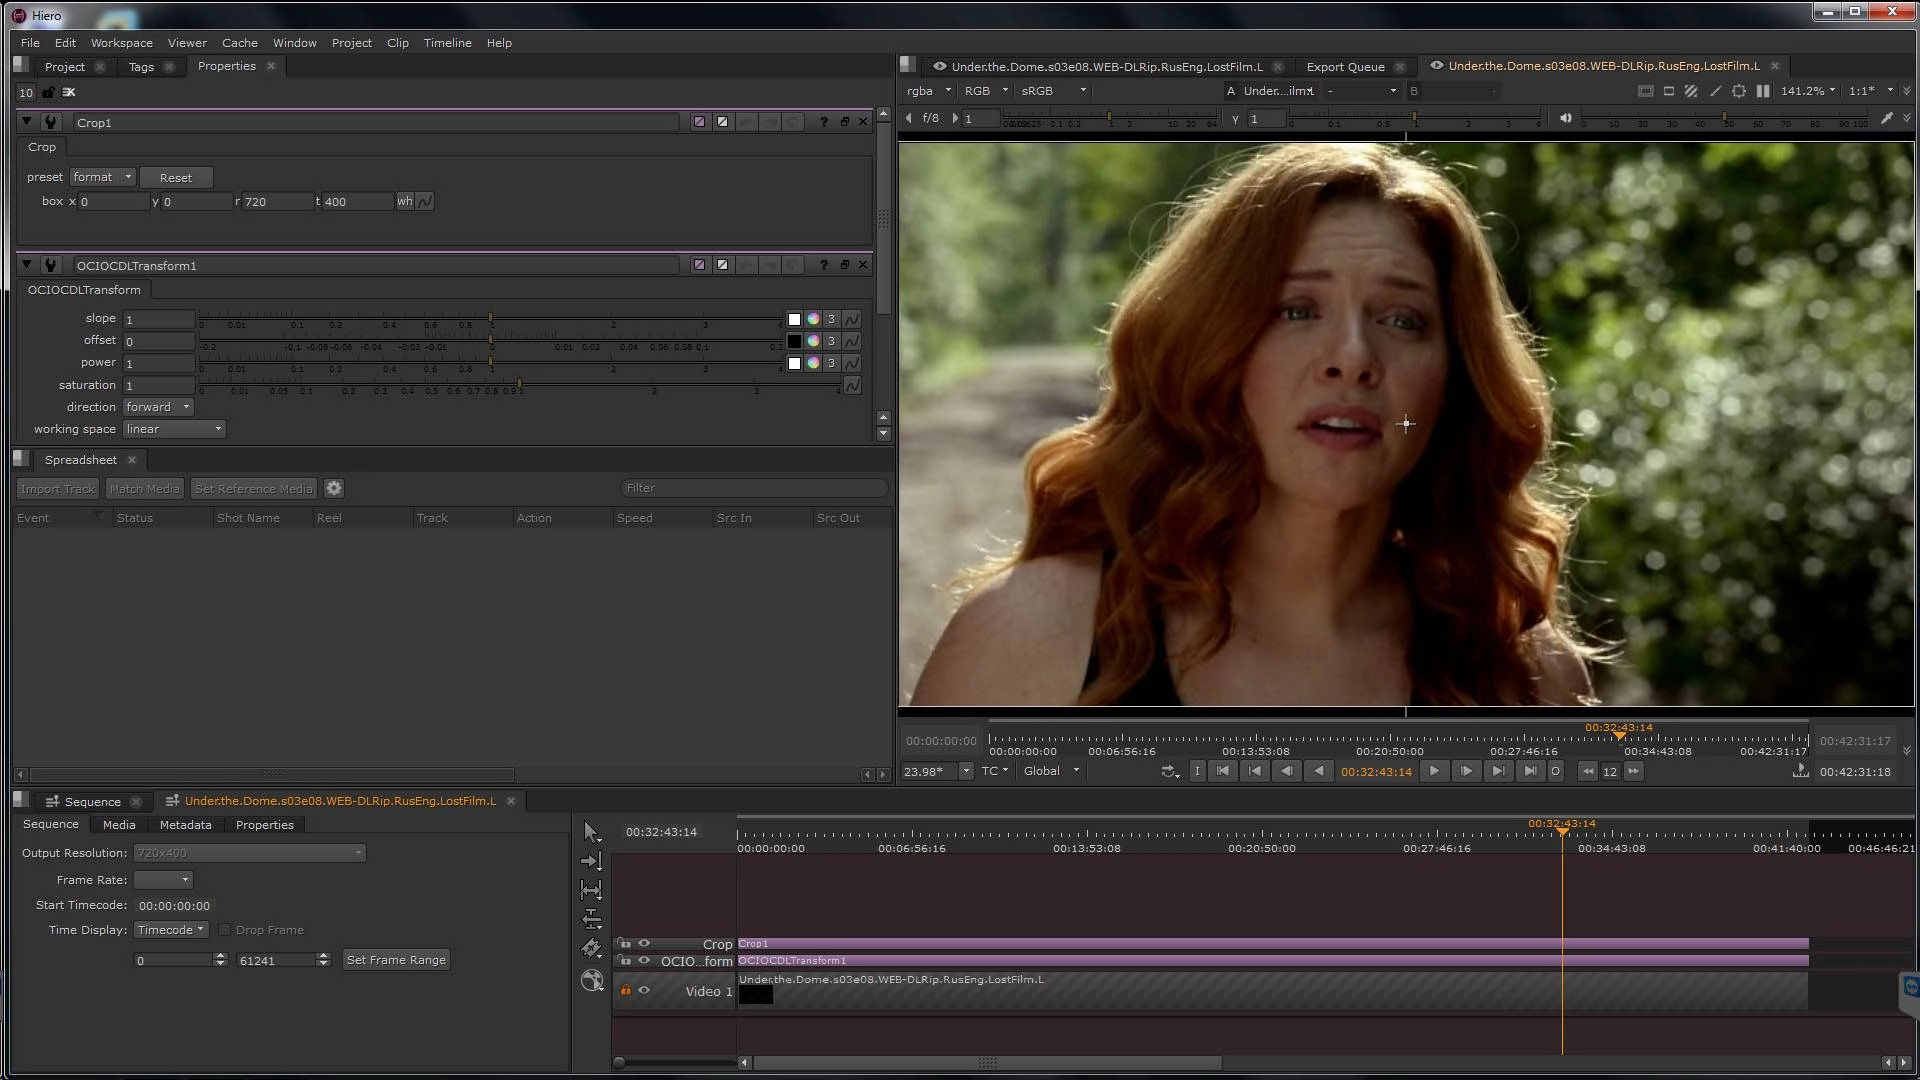Open the rgba channel dropdown
1920x1080 pixels.
pos(929,91)
